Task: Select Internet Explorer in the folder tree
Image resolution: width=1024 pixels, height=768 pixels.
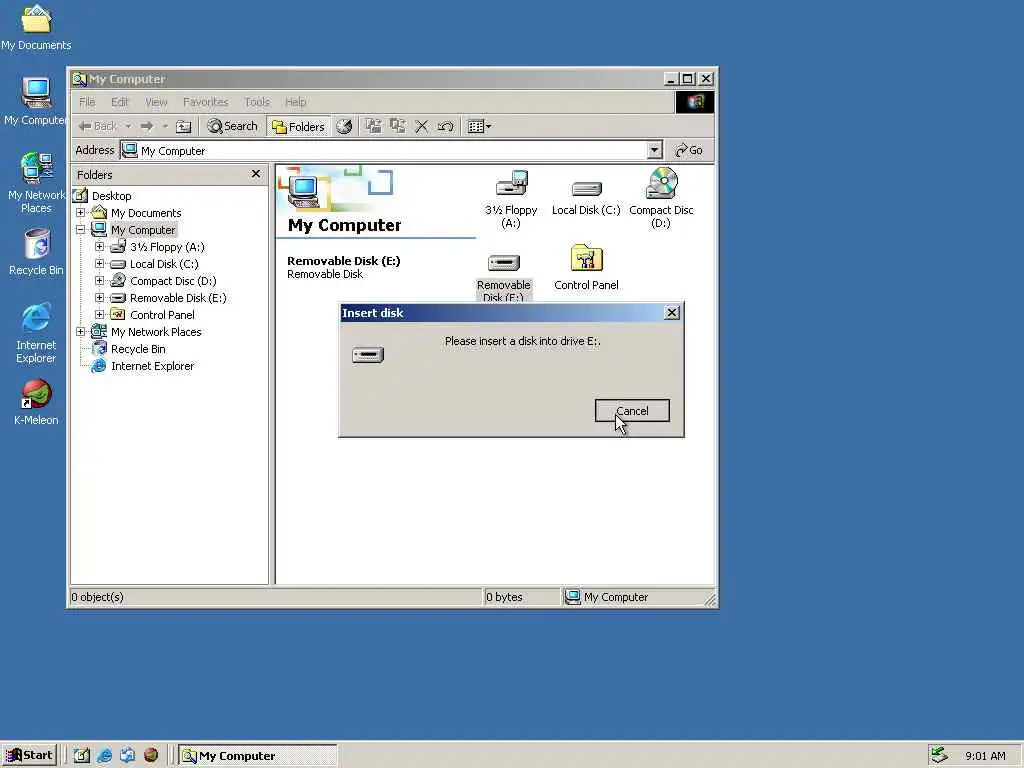Action: 152,366
